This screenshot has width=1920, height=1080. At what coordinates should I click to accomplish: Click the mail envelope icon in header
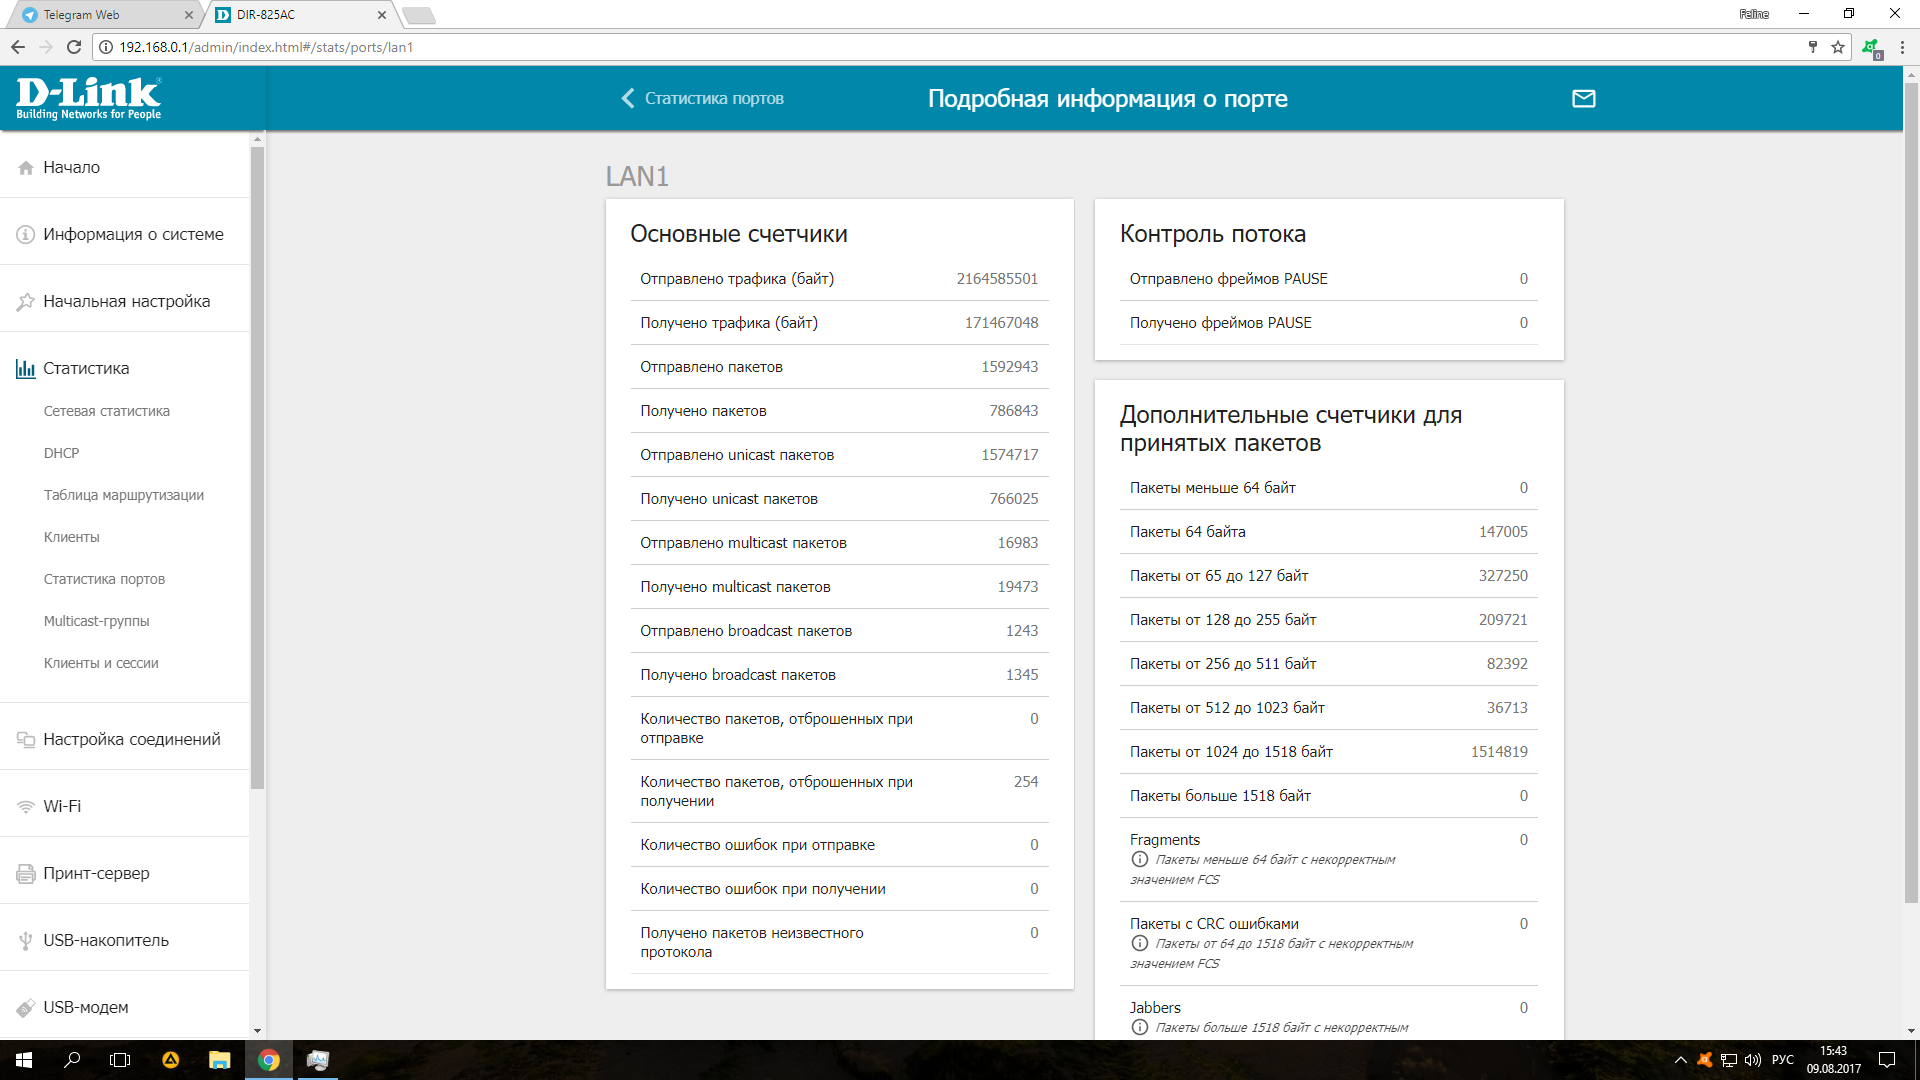pyautogui.click(x=1583, y=98)
